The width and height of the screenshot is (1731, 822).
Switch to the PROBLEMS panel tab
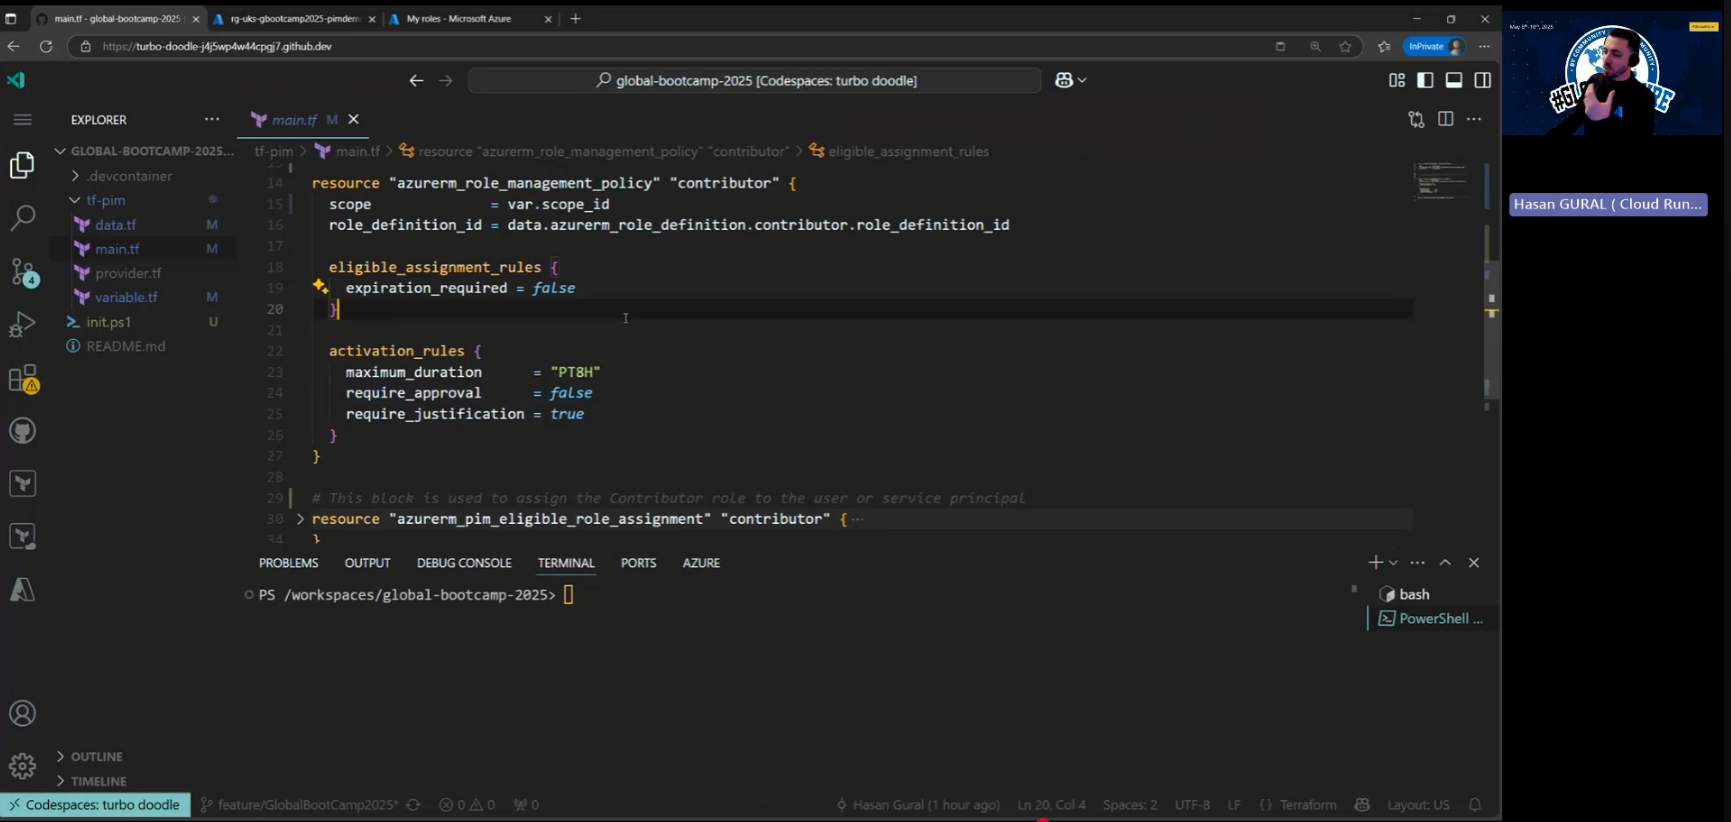pos(288,563)
